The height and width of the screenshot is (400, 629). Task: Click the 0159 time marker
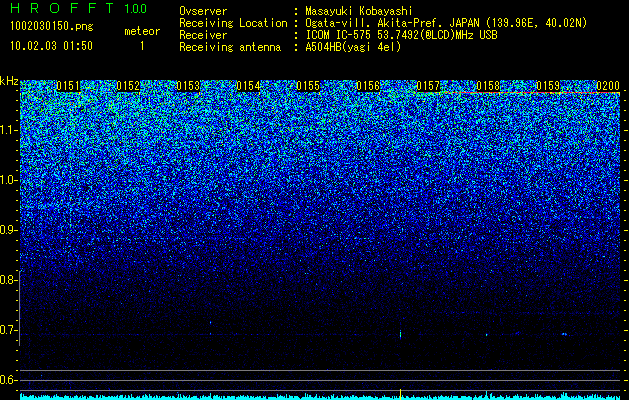pos(548,86)
